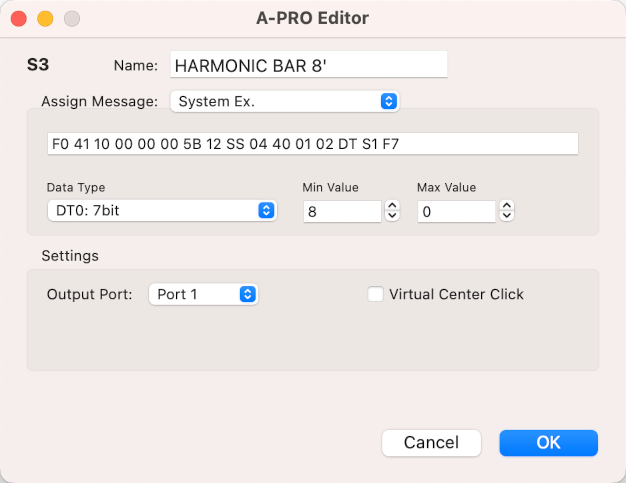Minimize the A-PRO Editor window
The height and width of the screenshot is (483, 626).
45,19
